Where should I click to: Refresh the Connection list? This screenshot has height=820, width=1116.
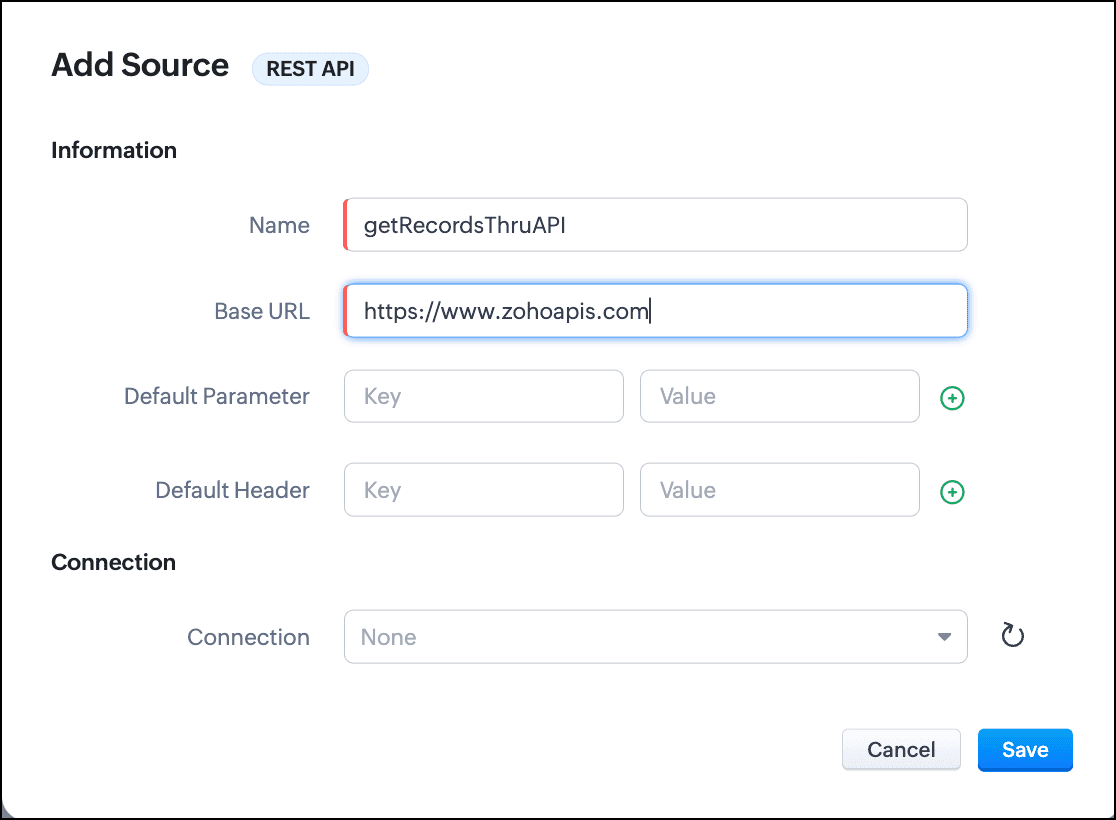1012,636
